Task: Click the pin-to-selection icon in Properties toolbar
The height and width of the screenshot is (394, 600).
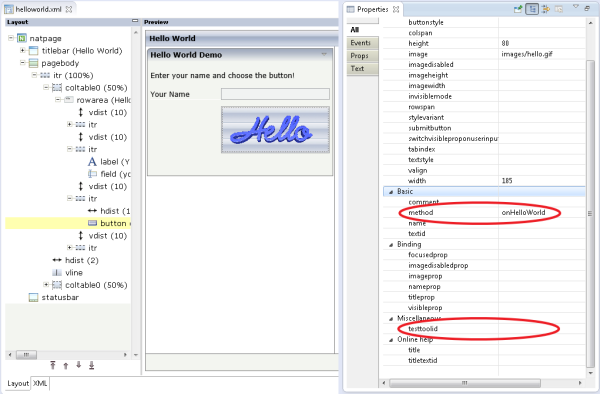Action: (x=518, y=9)
